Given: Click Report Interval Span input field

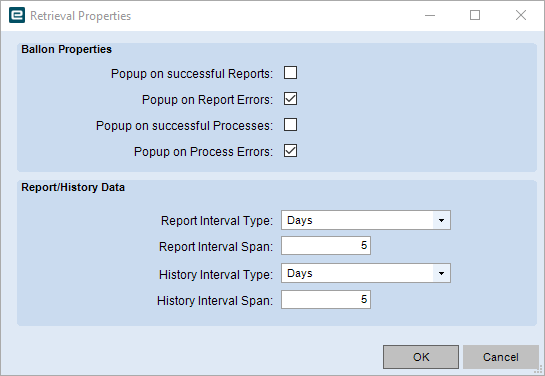Looking at the screenshot, I should pos(326,246).
